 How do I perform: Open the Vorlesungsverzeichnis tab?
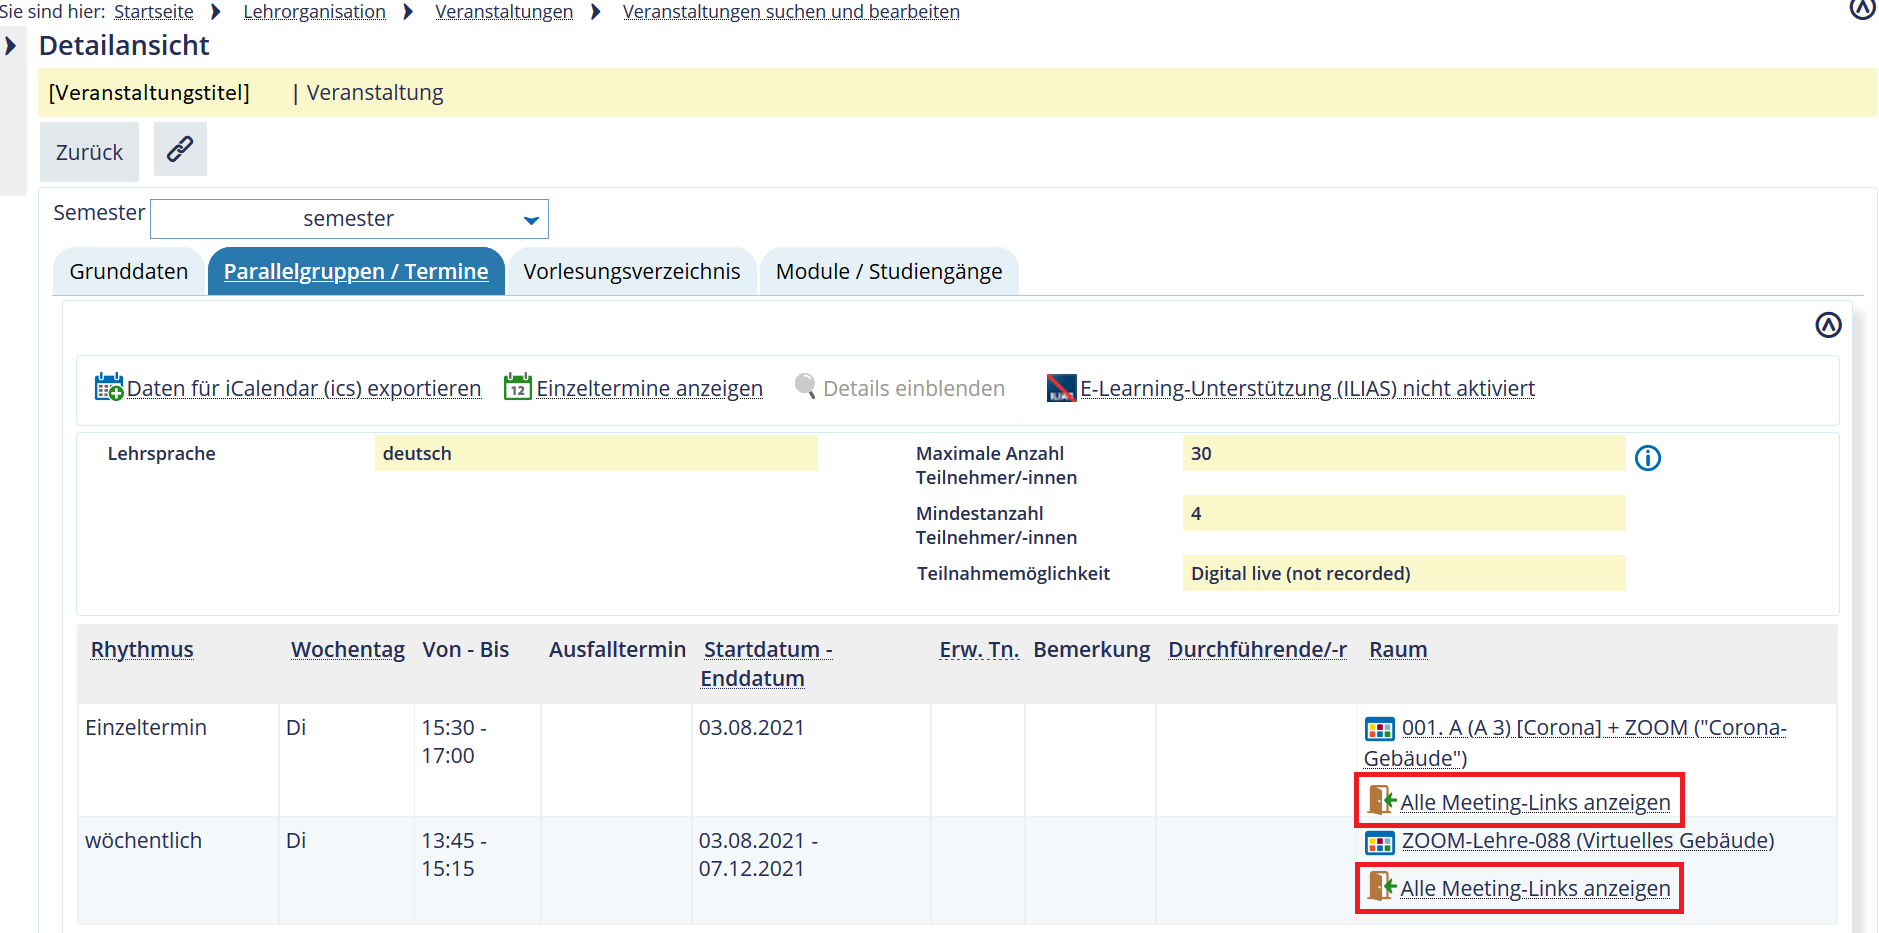click(x=632, y=271)
